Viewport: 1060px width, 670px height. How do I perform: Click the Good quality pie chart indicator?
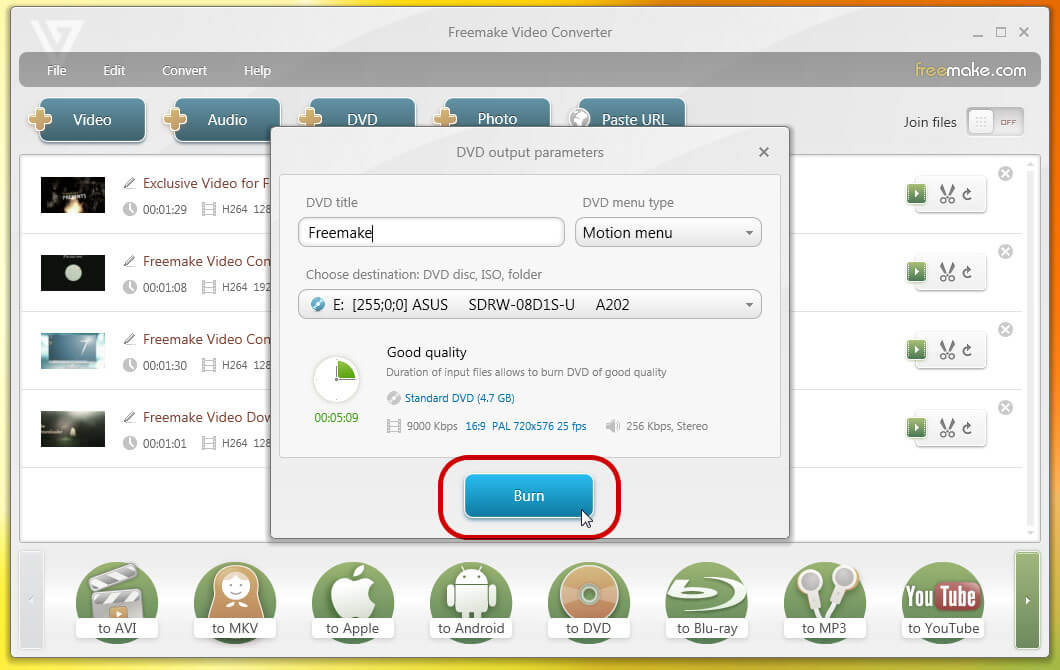[336, 379]
